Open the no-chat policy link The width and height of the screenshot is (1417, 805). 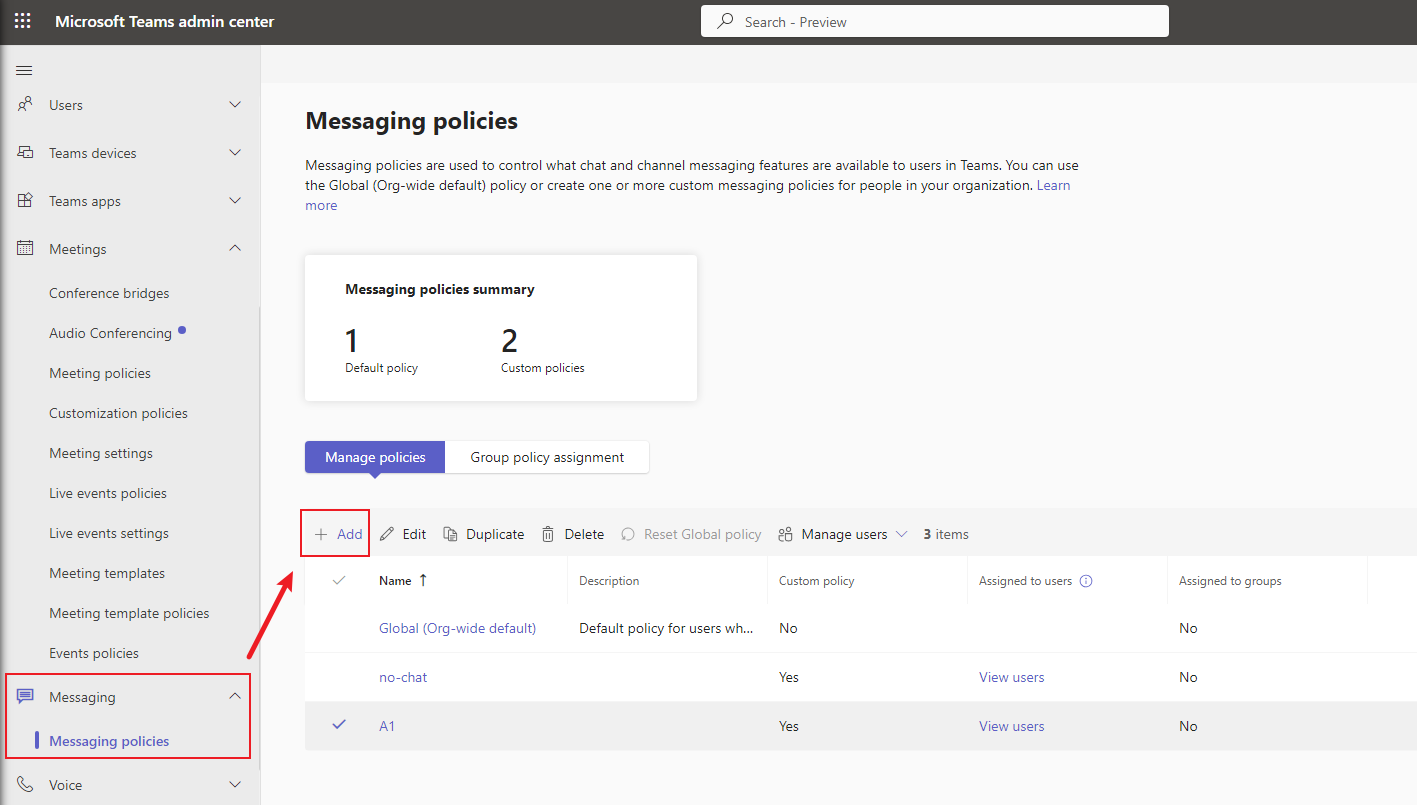coord(403,677)
